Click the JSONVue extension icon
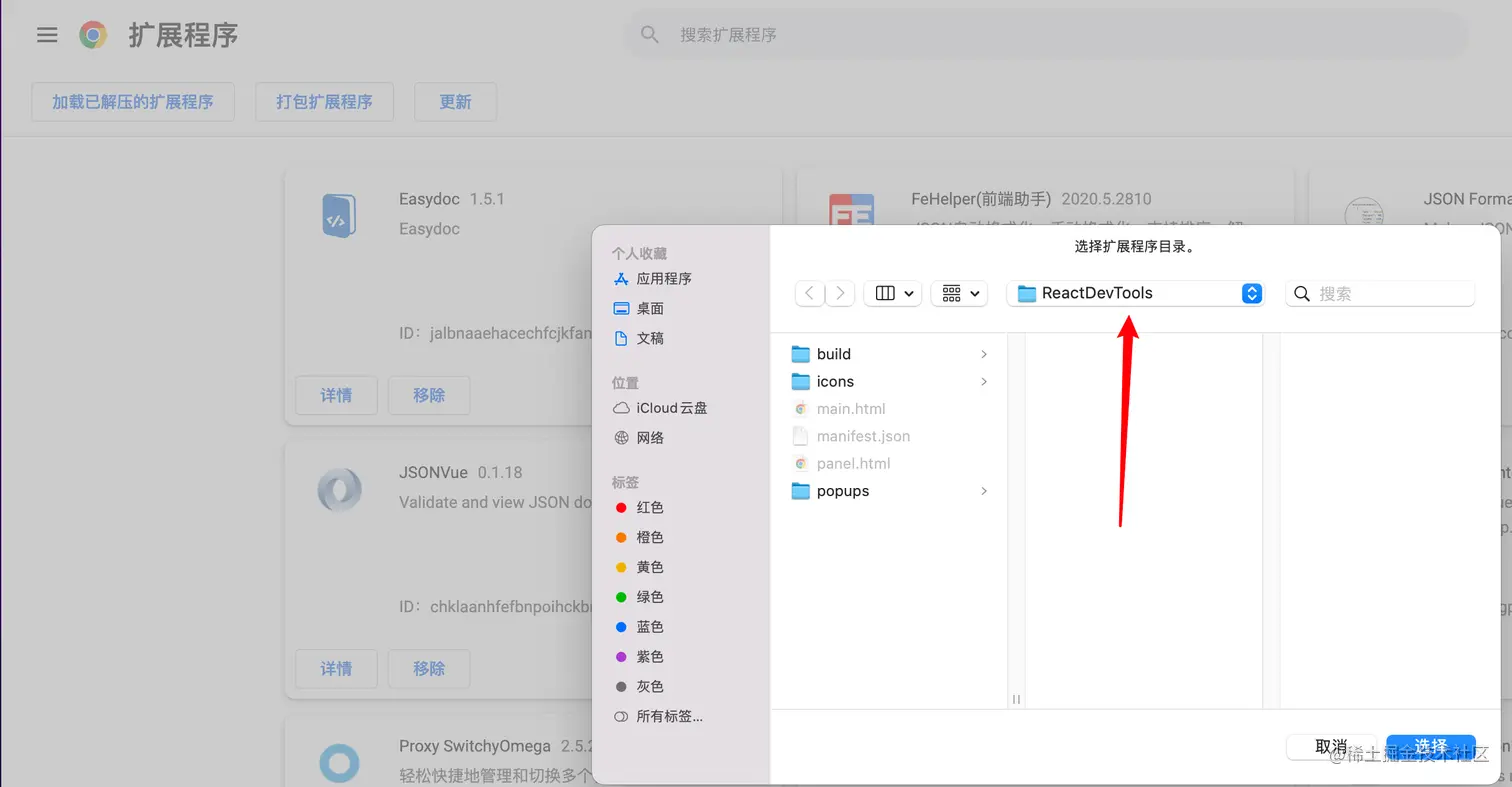Screen dimensions: 1512x787 [x=339, y=490]
